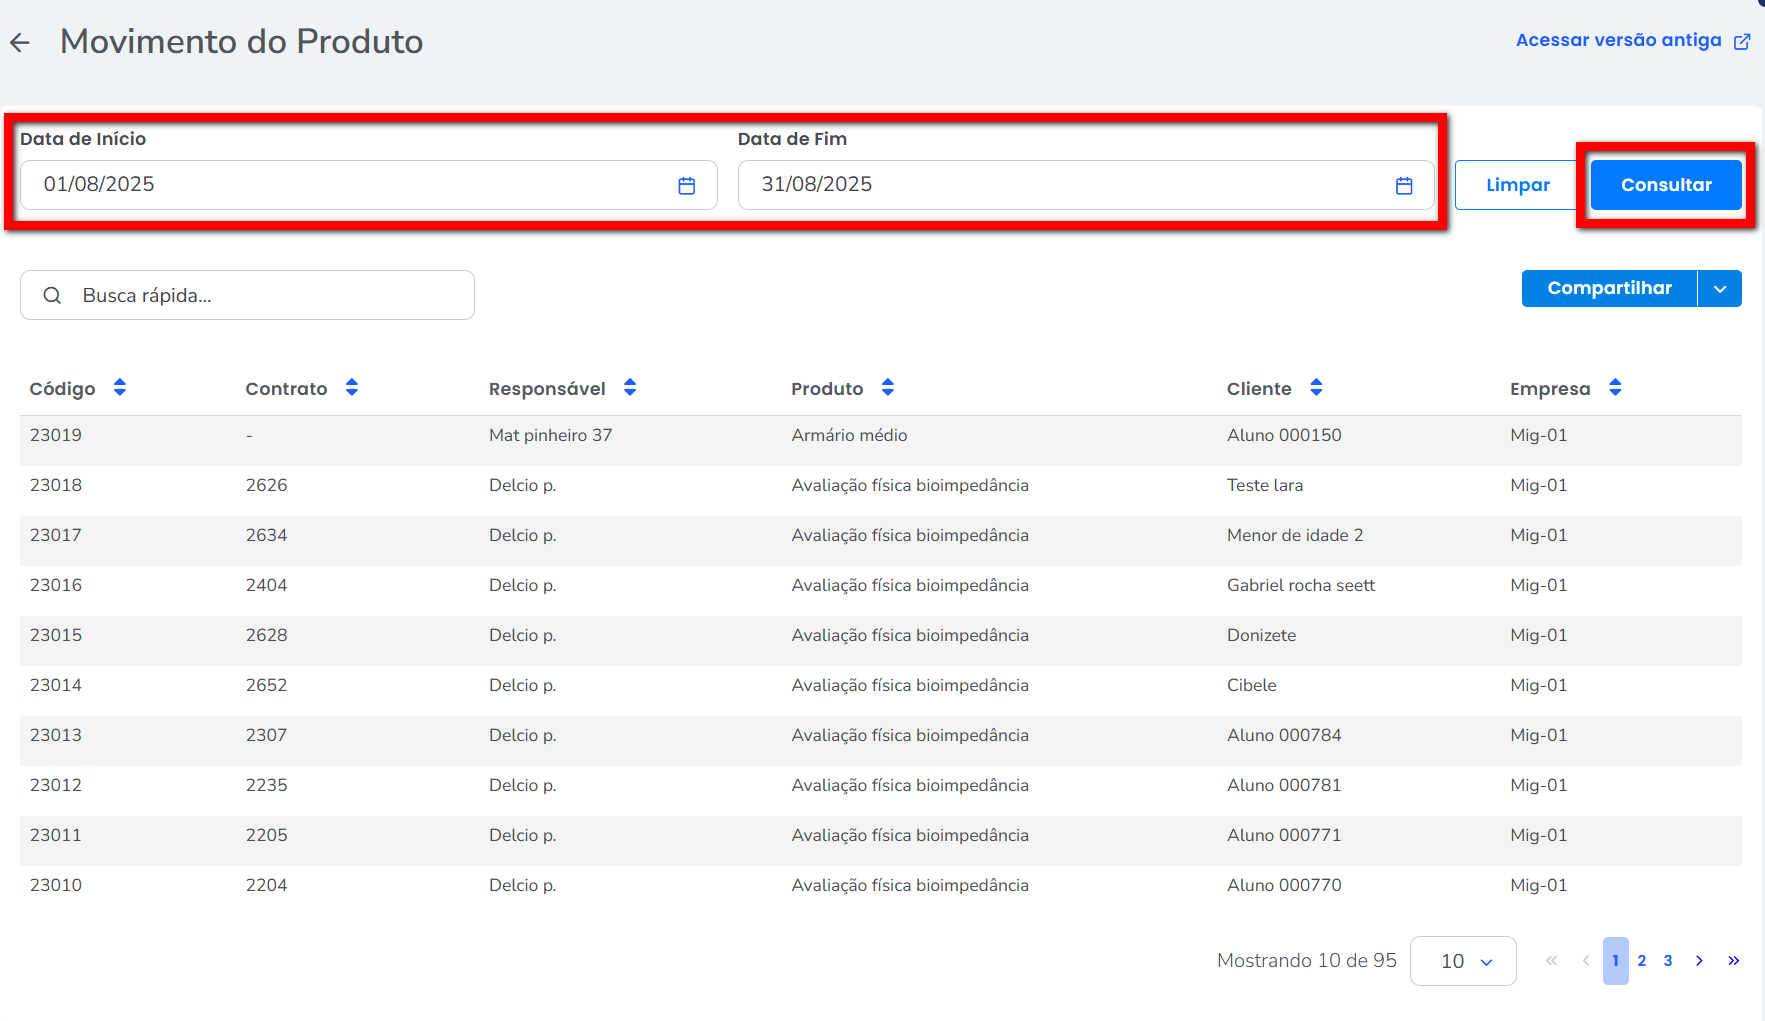Open calendar picker for Data de Fim
1765x1021 pixels.
click(x=1403, y=186)
